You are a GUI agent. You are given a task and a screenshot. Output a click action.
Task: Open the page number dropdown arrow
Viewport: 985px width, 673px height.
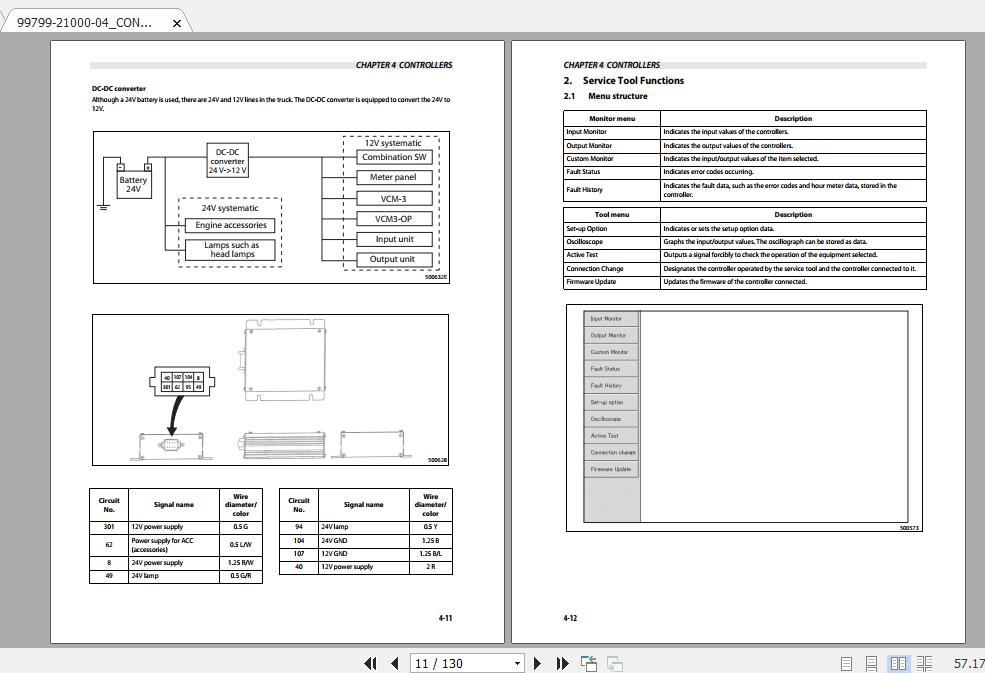[x=517, y=664]
